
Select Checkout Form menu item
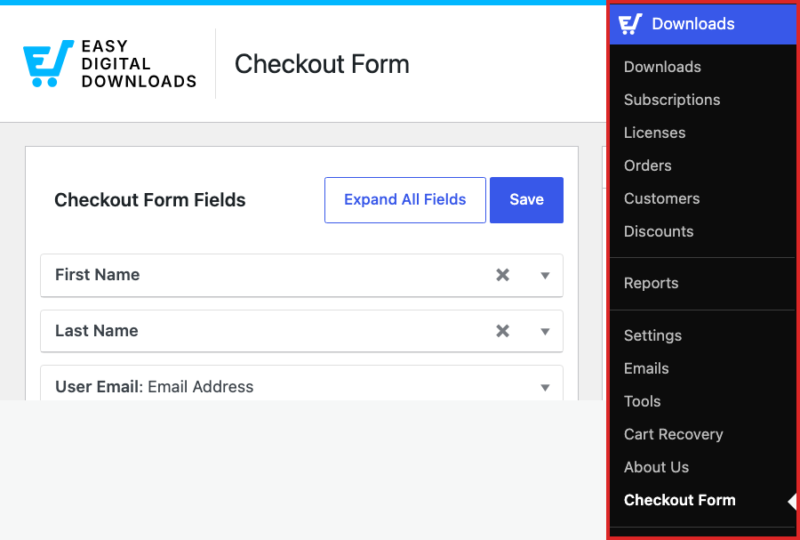click(x=680, y=500)
